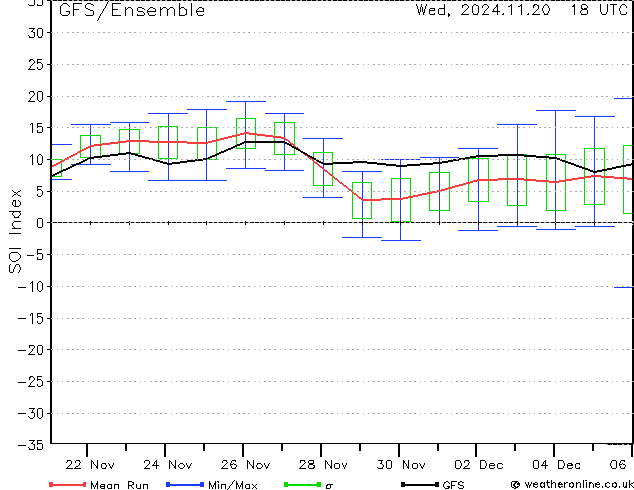Click the 'SOI Index' axis label
The height and width of the screenshot is (490, 634).
[15, 231]
